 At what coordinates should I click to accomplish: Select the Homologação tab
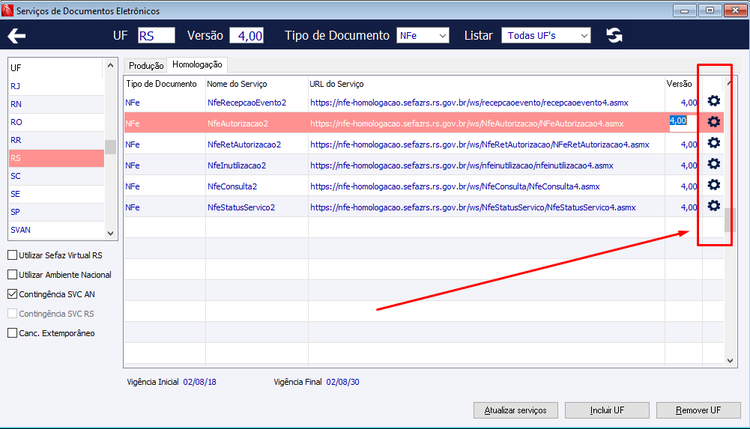pos(197,65)
